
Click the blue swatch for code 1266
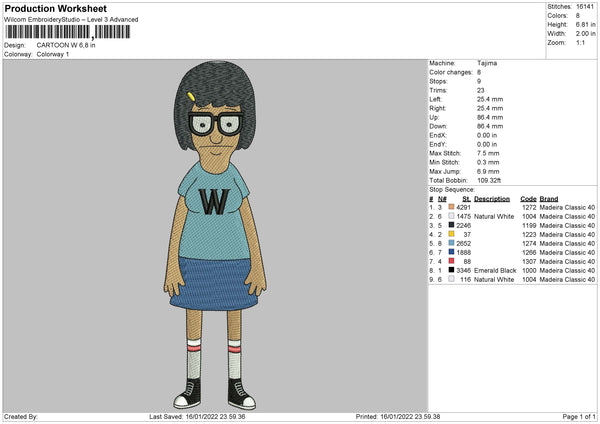click(x=451, y=252)
